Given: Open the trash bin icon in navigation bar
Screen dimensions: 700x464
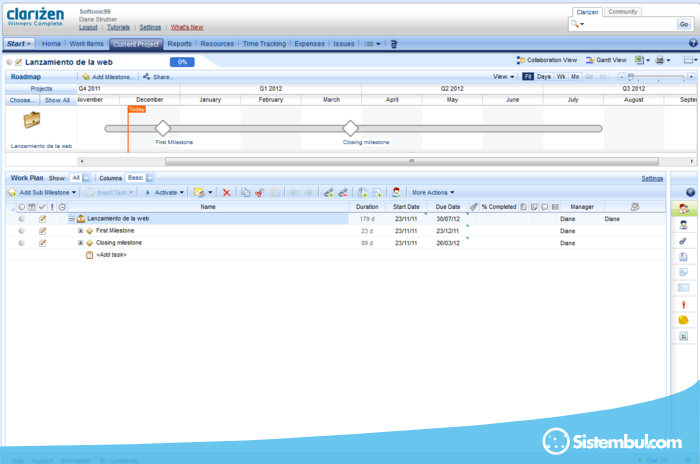Looking at the screenshot, I should point(393,44).
